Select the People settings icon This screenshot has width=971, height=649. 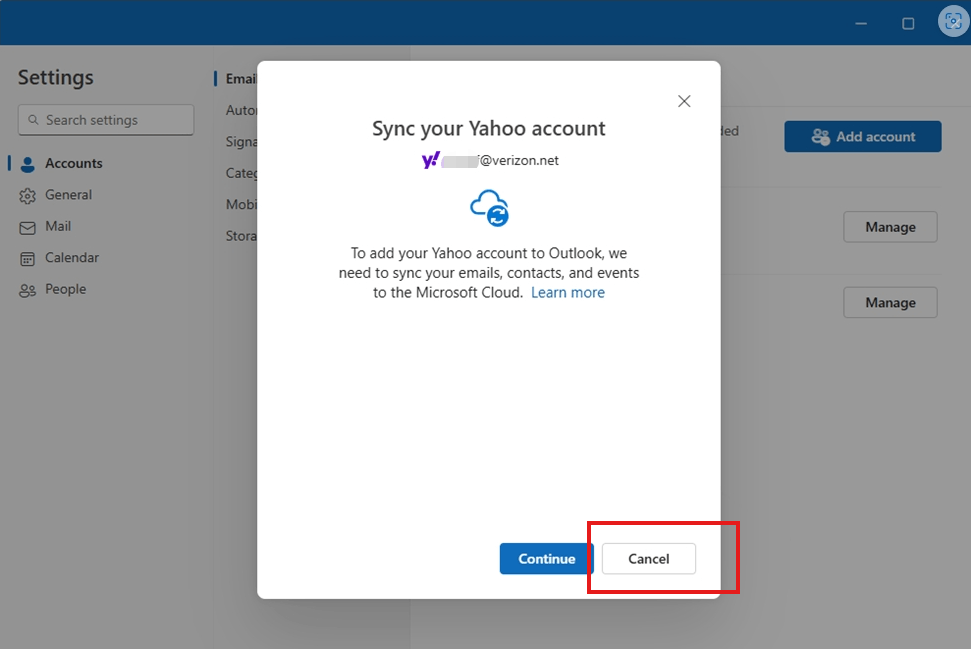point(28,289)
